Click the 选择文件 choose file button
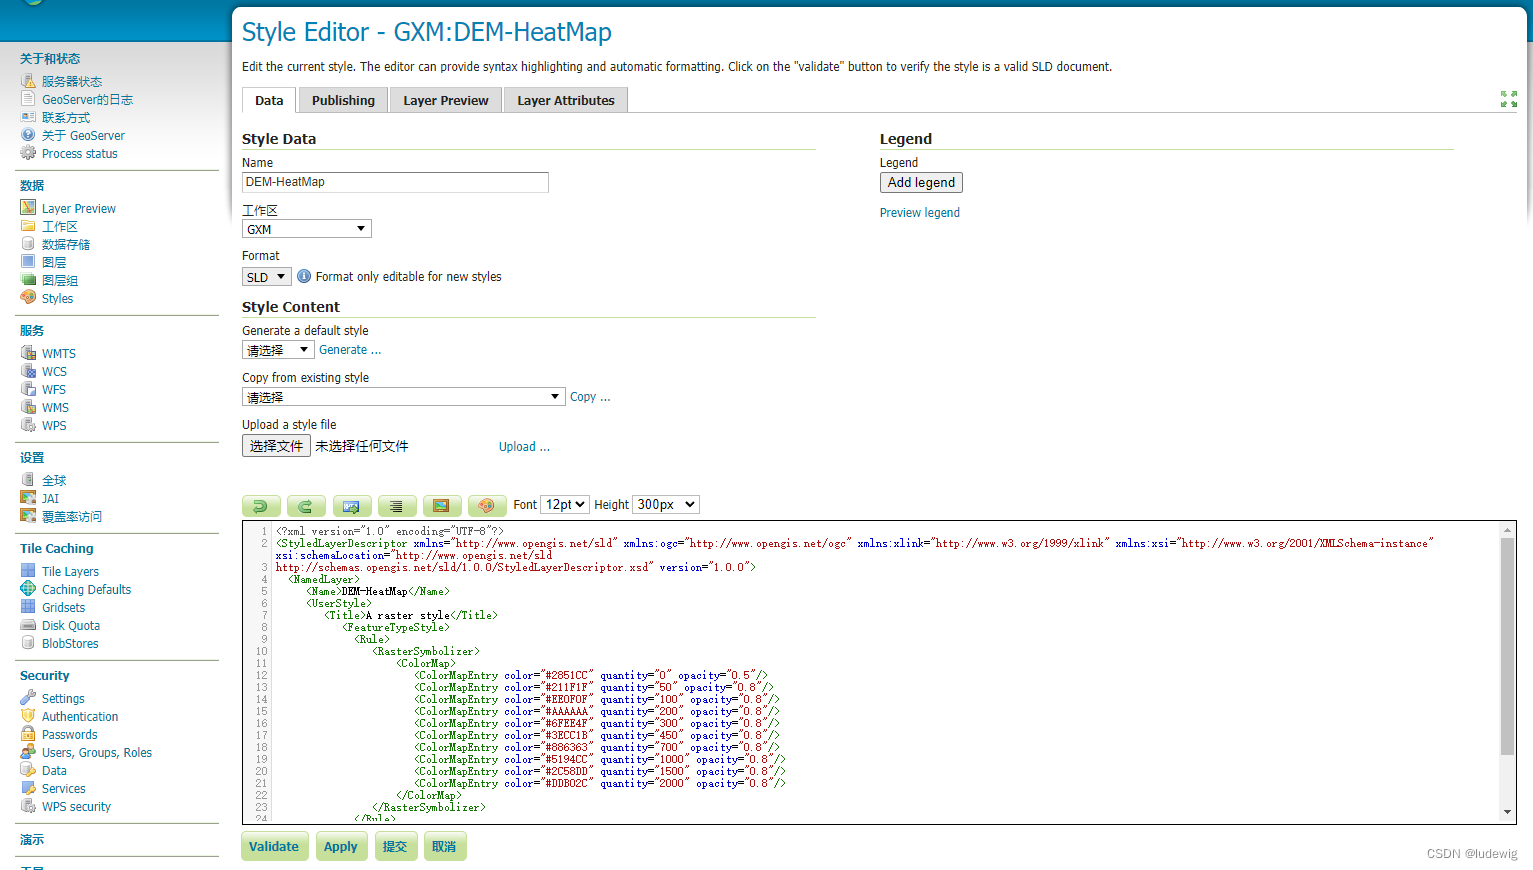The height and width of the screenshot is (870, 1533). (276, 446)
